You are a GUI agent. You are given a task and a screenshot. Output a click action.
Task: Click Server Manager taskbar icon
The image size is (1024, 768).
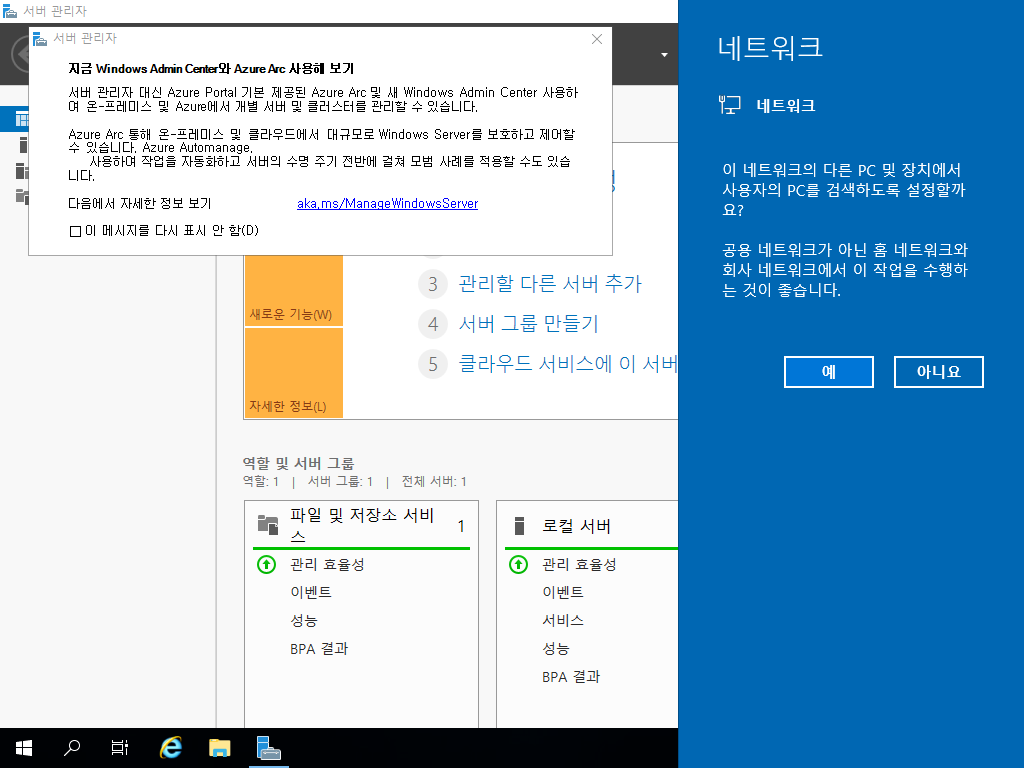268,748
